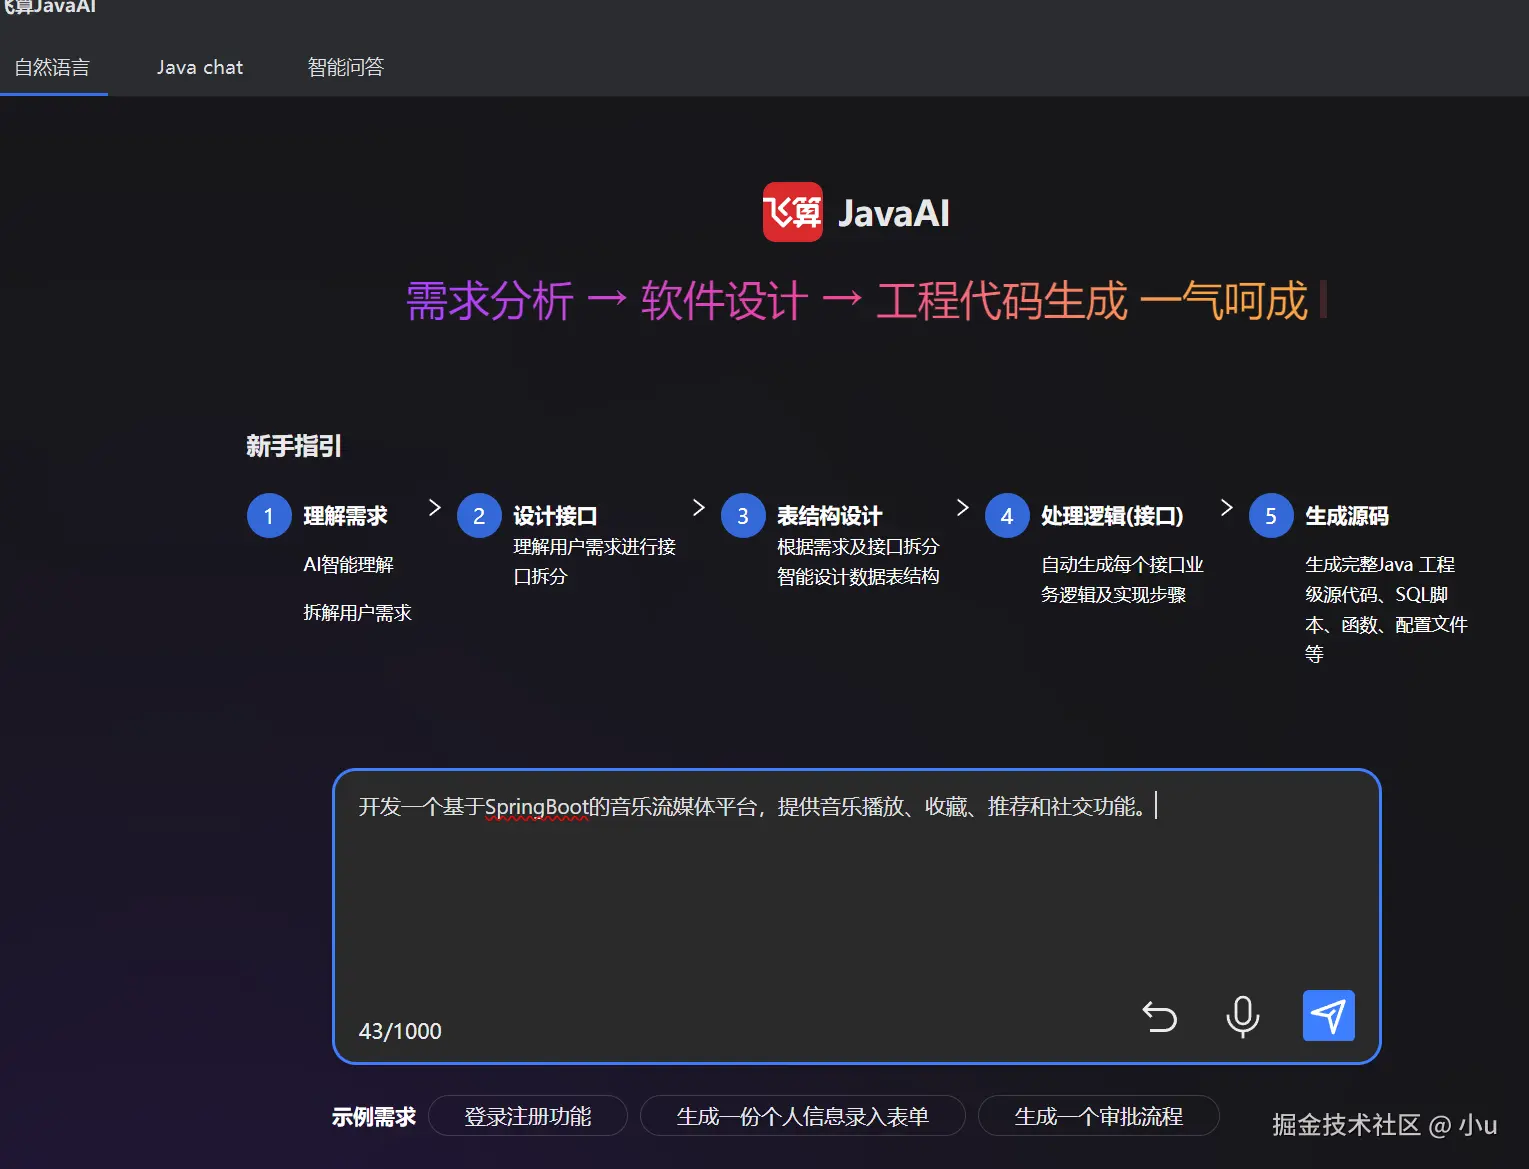Click the 设计接口 step title
The width and height of the screenshot is (1529, 1169).
(555, 516)
